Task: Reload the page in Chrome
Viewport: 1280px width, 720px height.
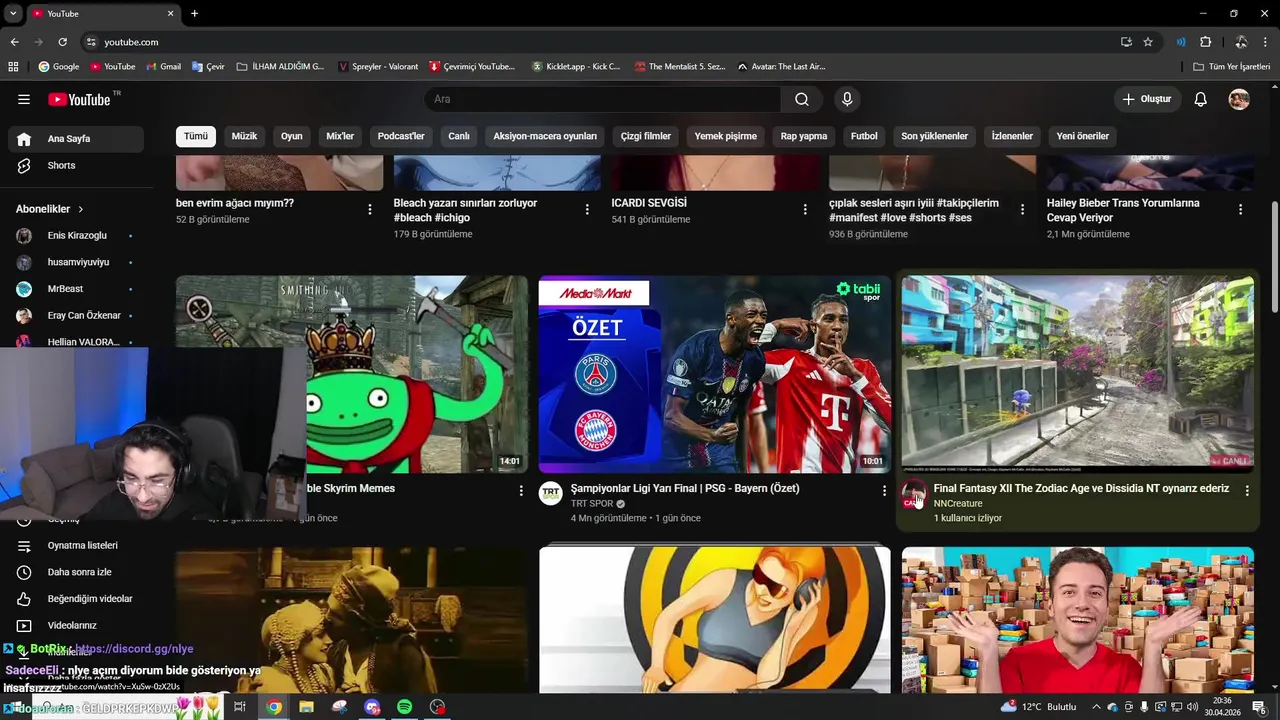Action: 62,42
